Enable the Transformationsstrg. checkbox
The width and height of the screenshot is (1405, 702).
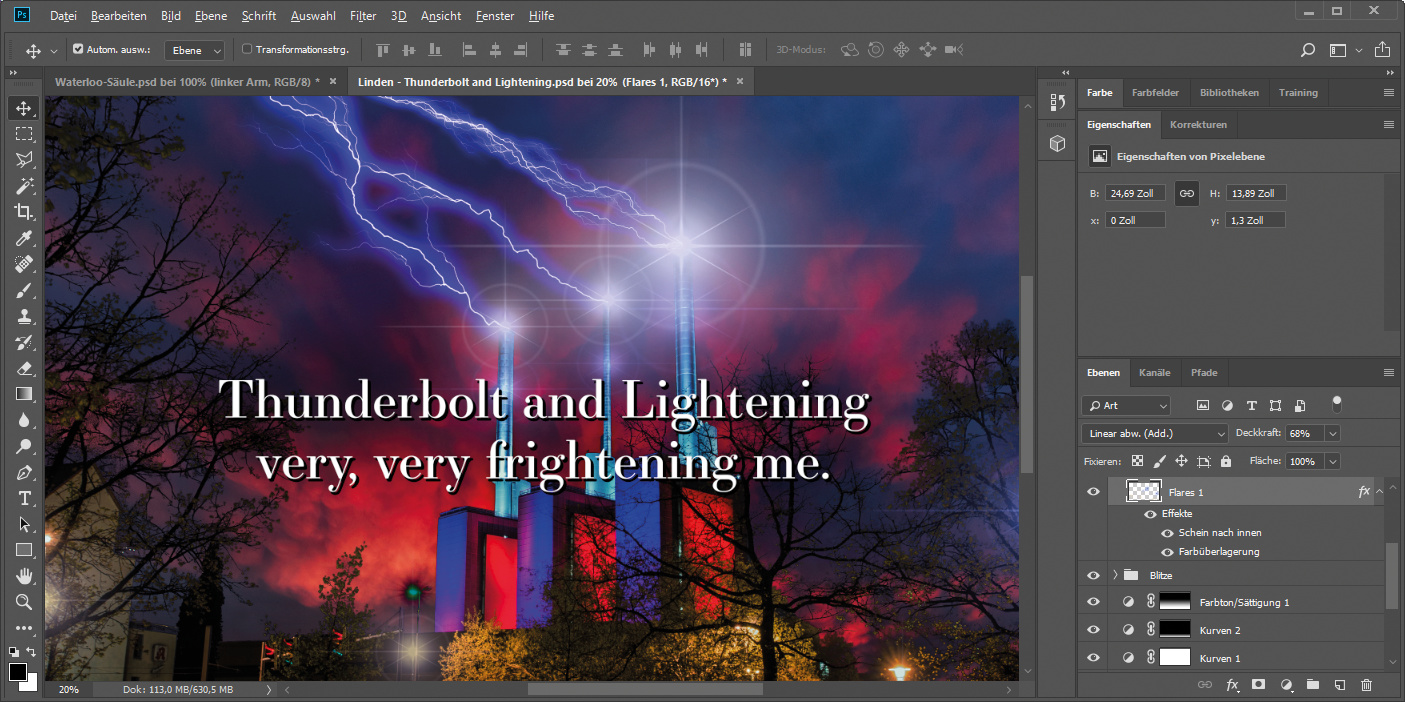pyautogui.click(x=248, y=49)
